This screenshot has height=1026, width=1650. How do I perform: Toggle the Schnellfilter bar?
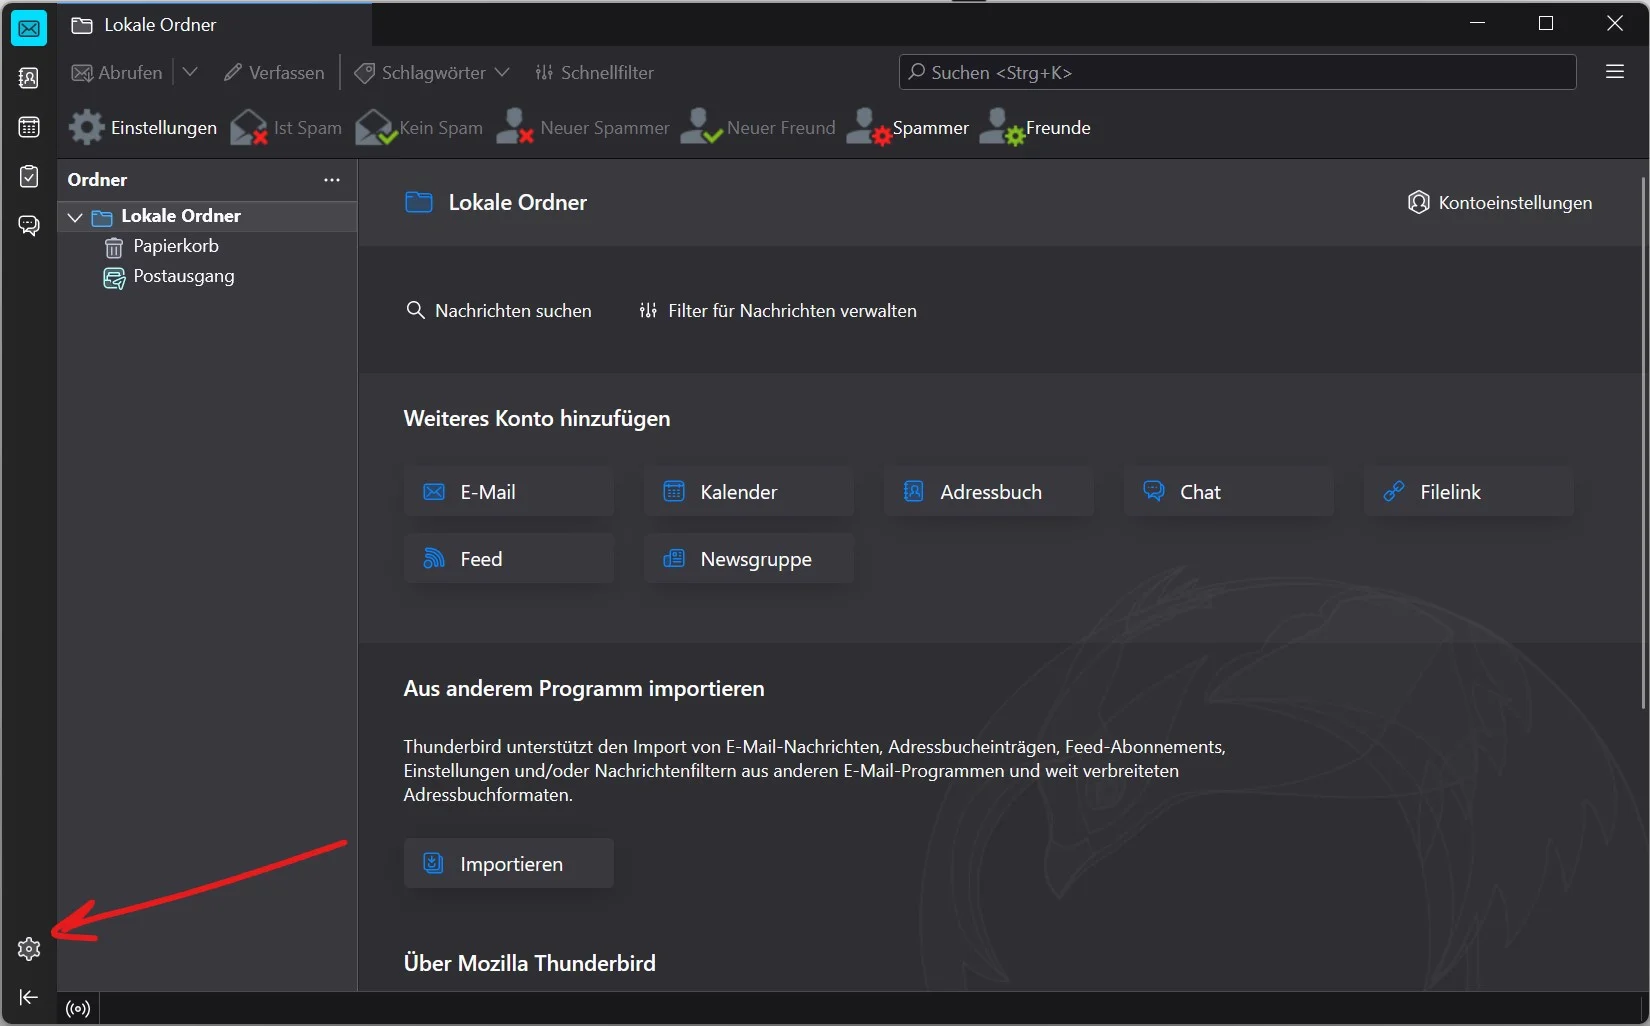tap(594, 73)
